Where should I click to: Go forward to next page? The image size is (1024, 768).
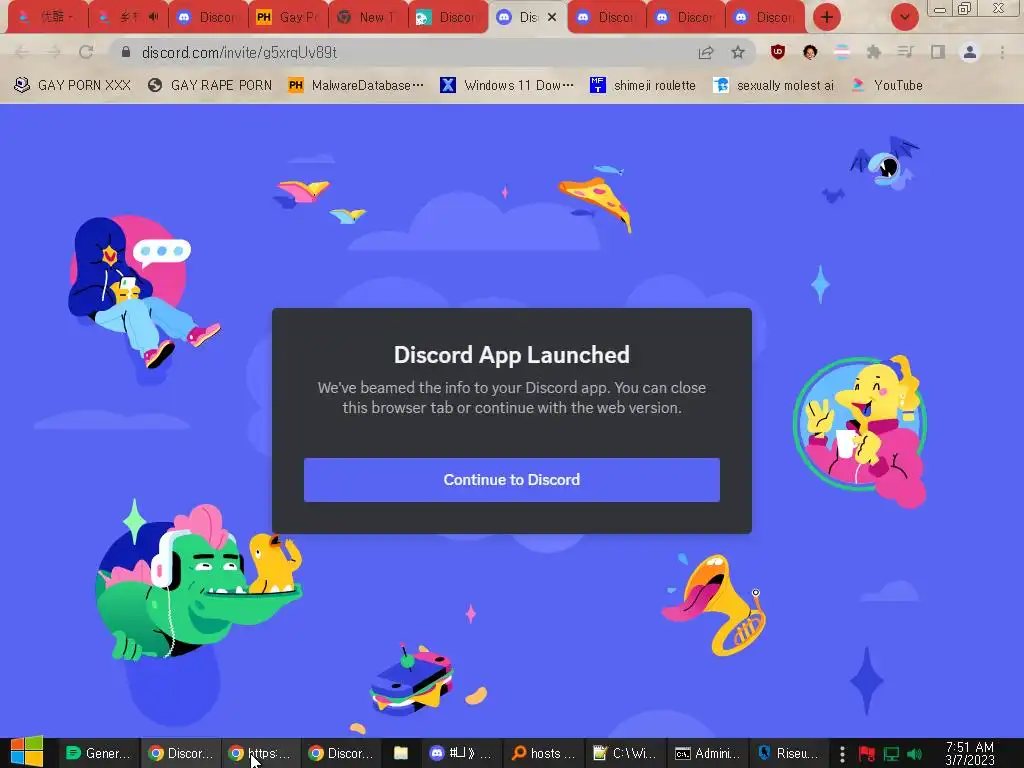pyautogui.click(x=54, y=52)
